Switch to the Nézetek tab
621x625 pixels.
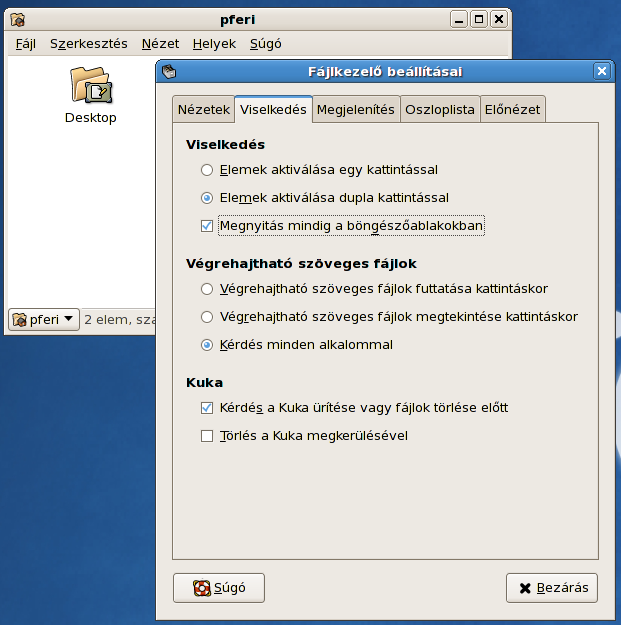pos(204,110)
